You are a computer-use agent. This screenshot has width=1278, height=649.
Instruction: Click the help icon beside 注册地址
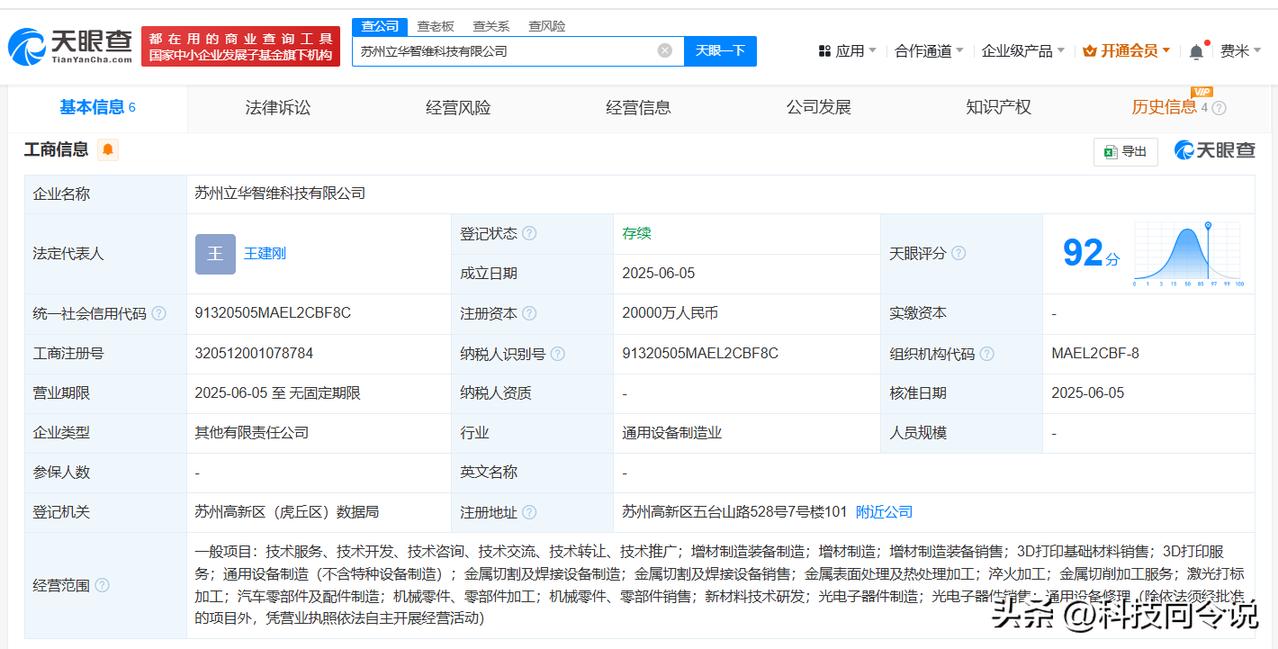point(529,513)
